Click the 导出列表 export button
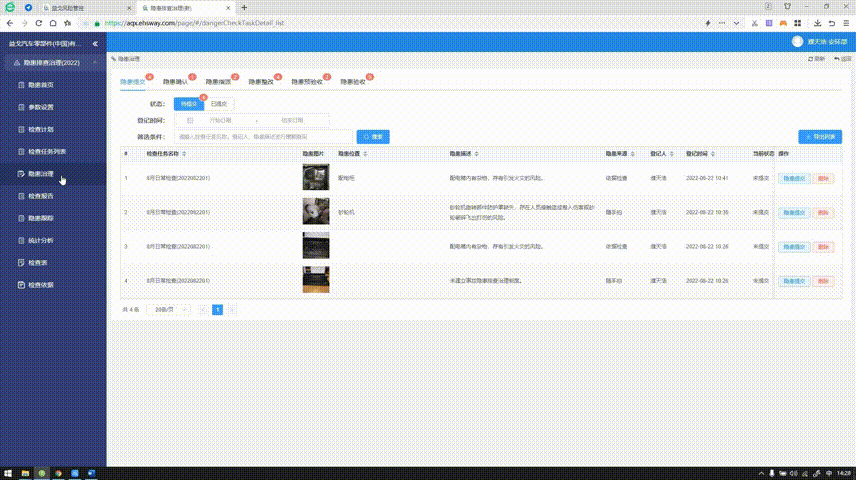 pyautogui.click(x=819, y=136)
